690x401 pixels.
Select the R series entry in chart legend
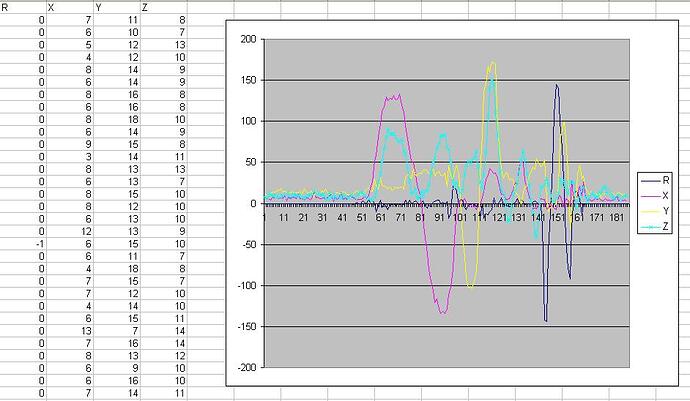(655, 180)
